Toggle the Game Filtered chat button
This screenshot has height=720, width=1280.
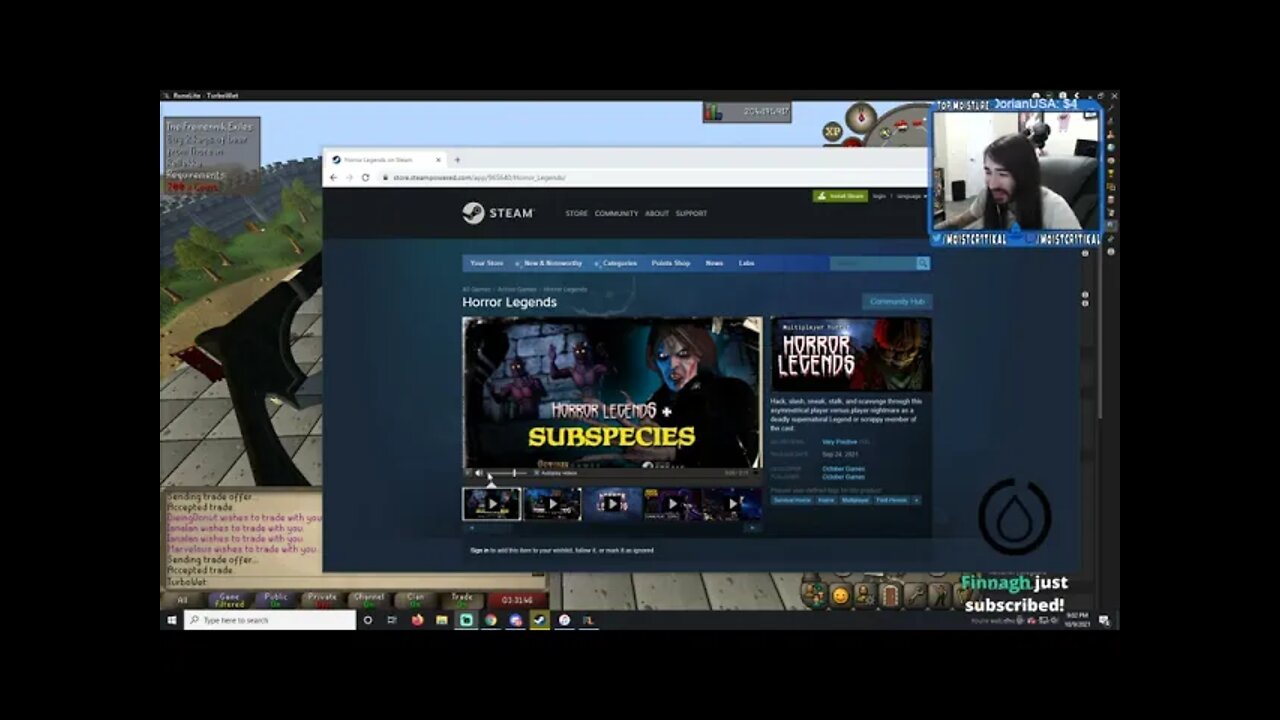click(x=229, y=600)
